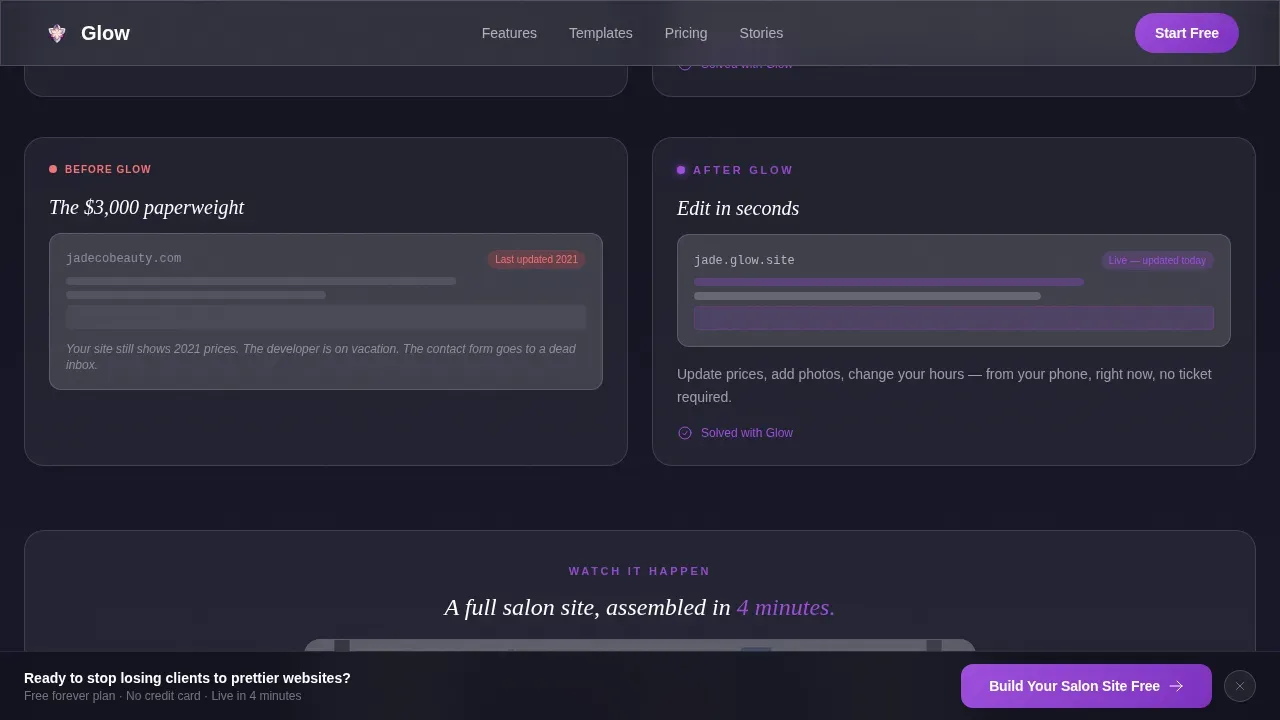1280x720 pixels.
Task: Go to the Pricing section
Action: [686, 33]
